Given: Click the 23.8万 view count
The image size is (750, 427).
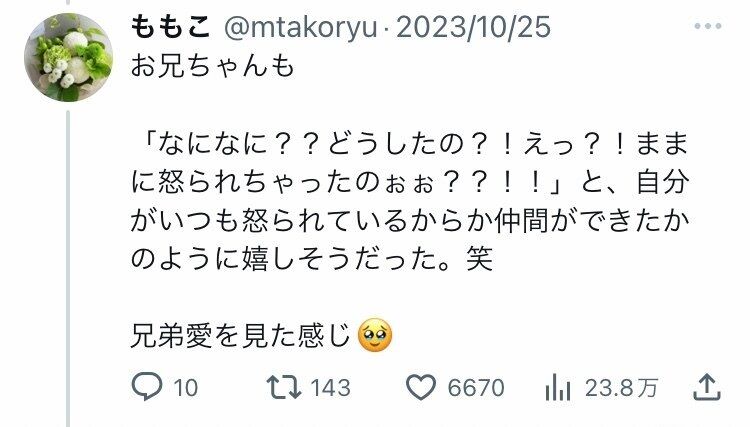Looking at the screenshot, I should click(x=621, y=388).
